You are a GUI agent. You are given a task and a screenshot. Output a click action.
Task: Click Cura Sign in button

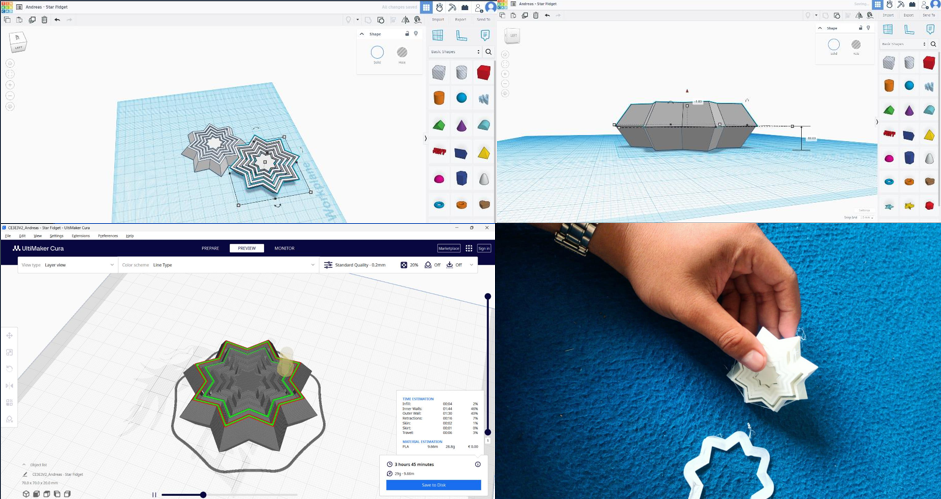click(484, 248)
